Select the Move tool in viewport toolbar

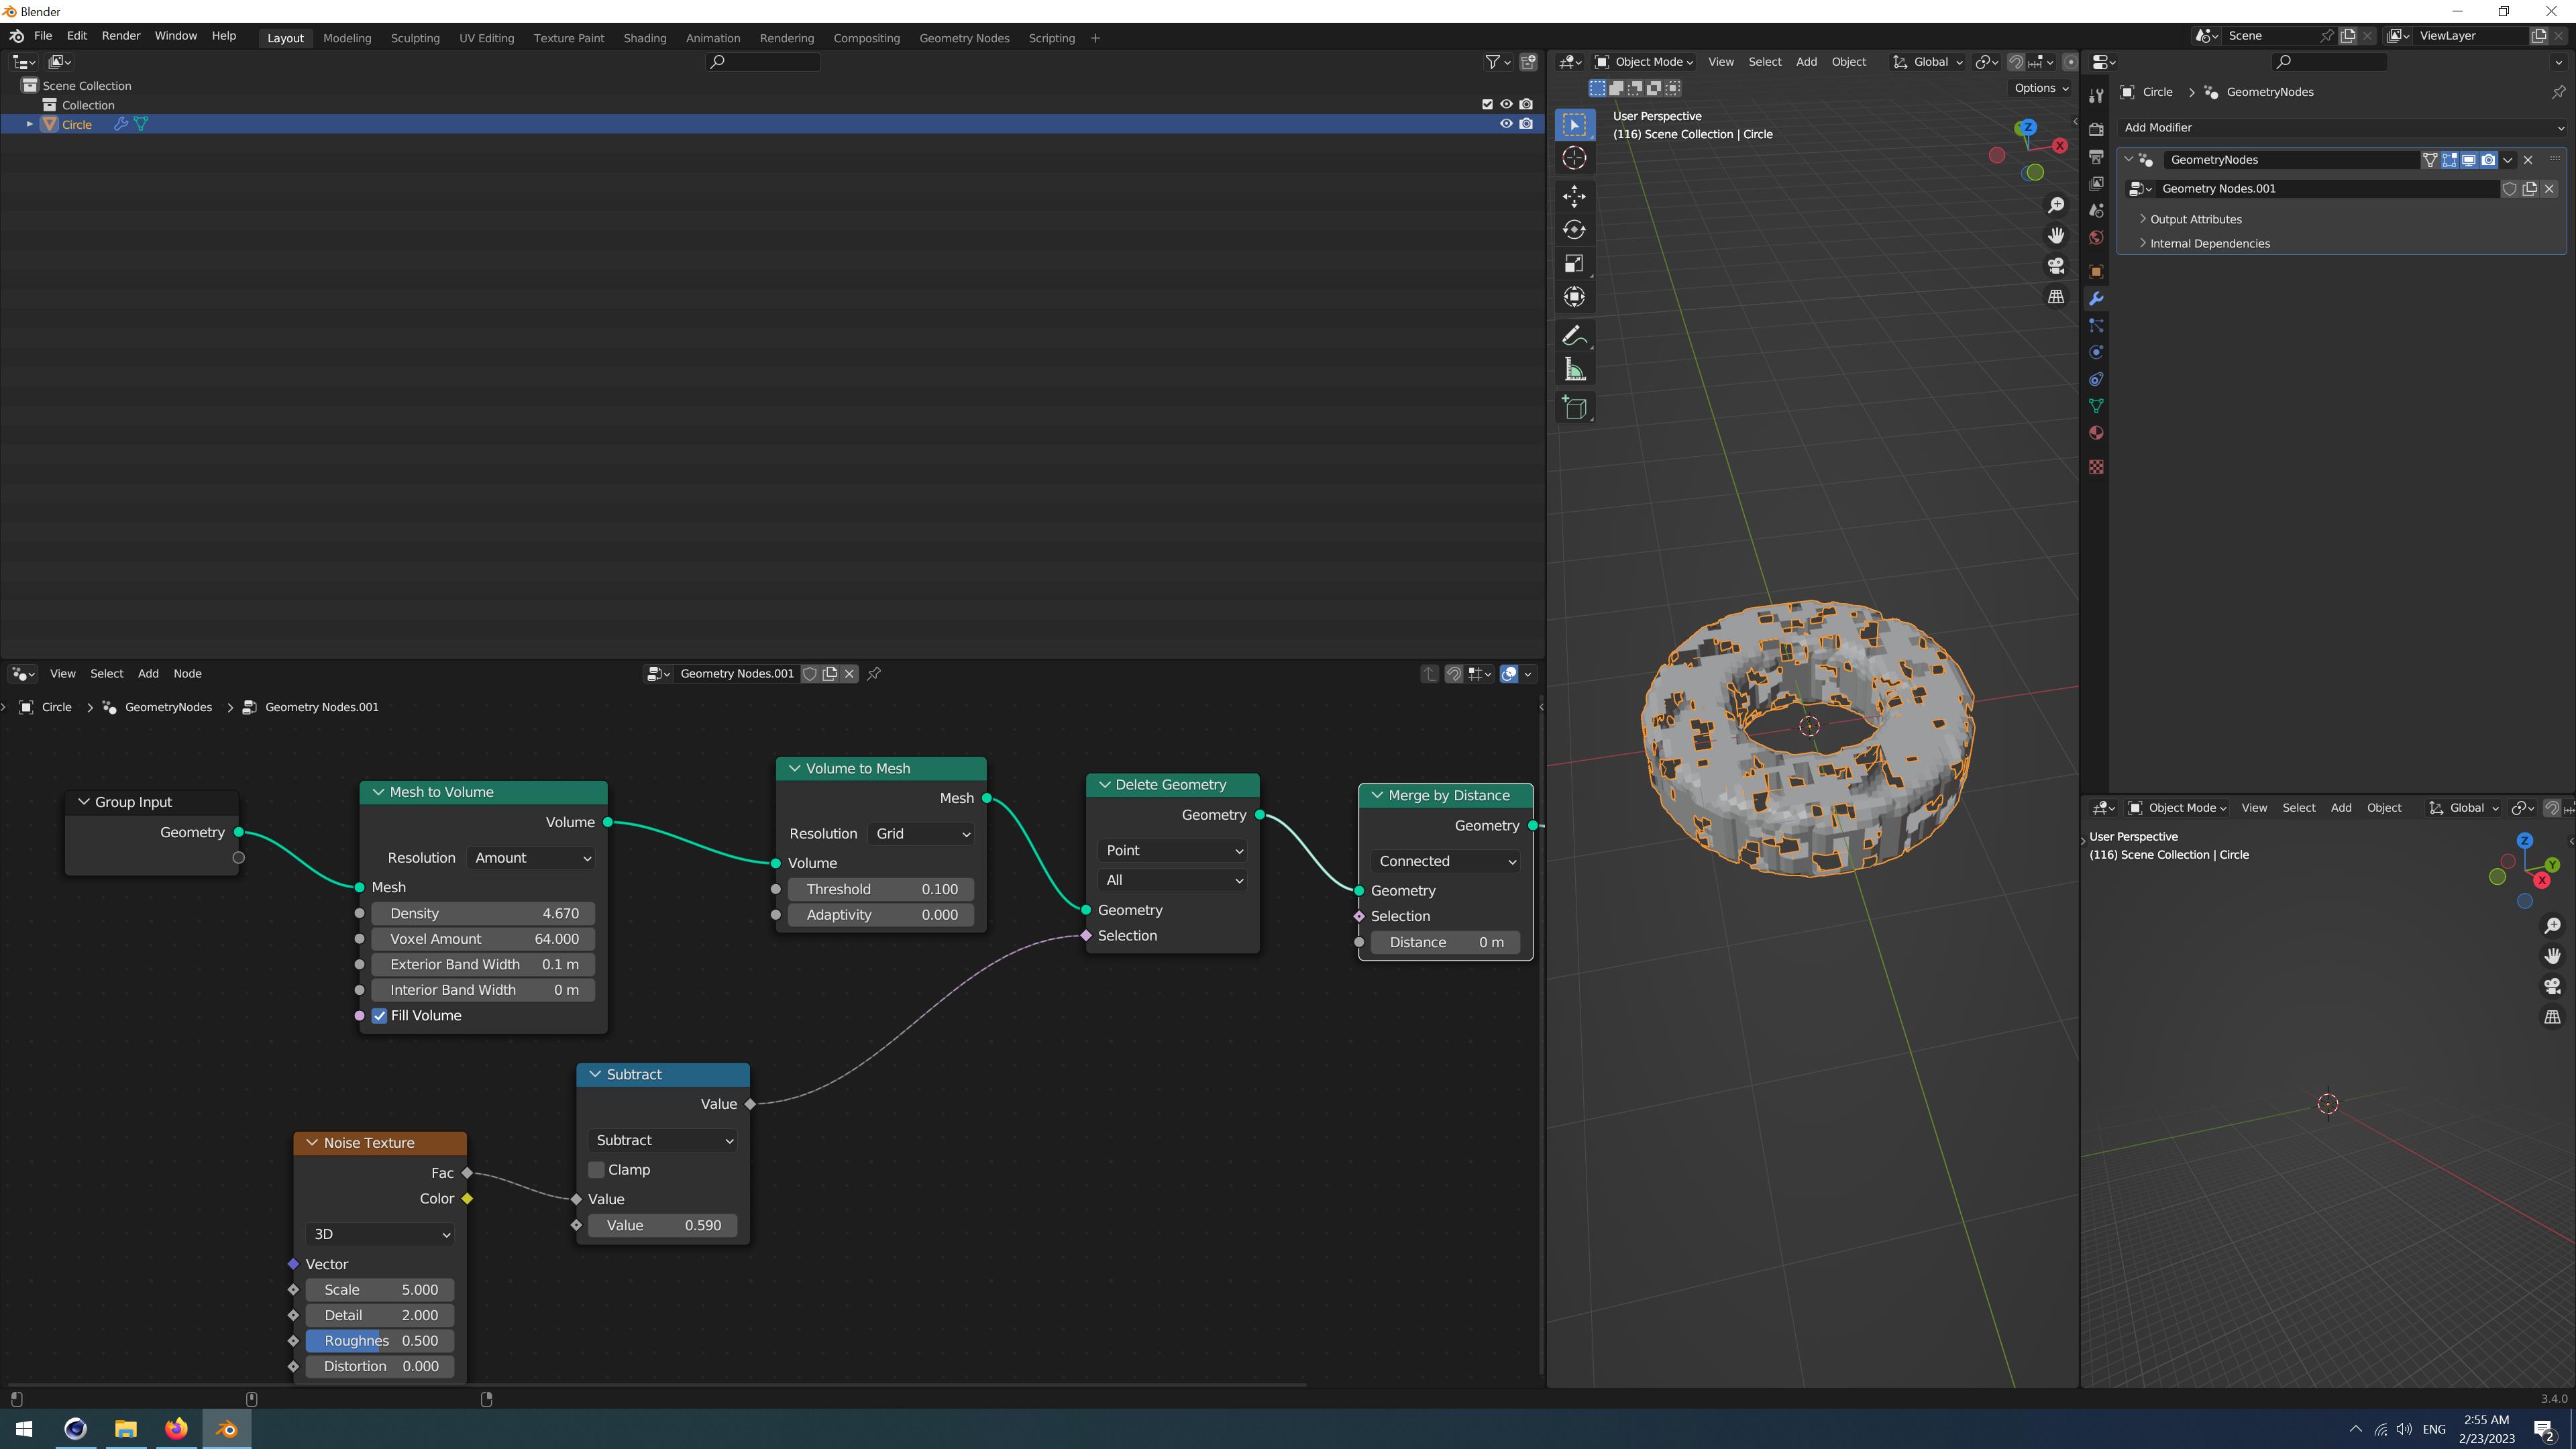[x=1574, y=196]
